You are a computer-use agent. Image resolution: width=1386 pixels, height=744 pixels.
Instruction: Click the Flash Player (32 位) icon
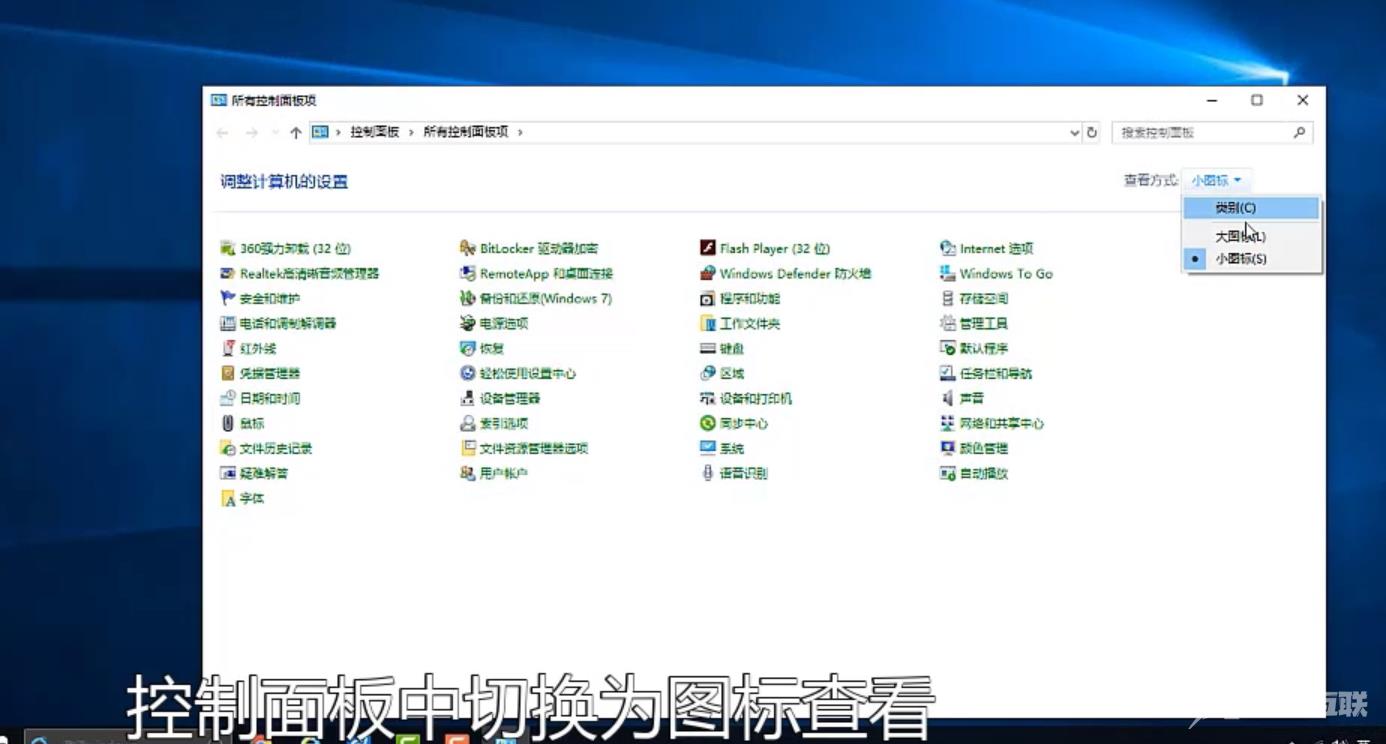pyautogui.click(x=707, y=248)
